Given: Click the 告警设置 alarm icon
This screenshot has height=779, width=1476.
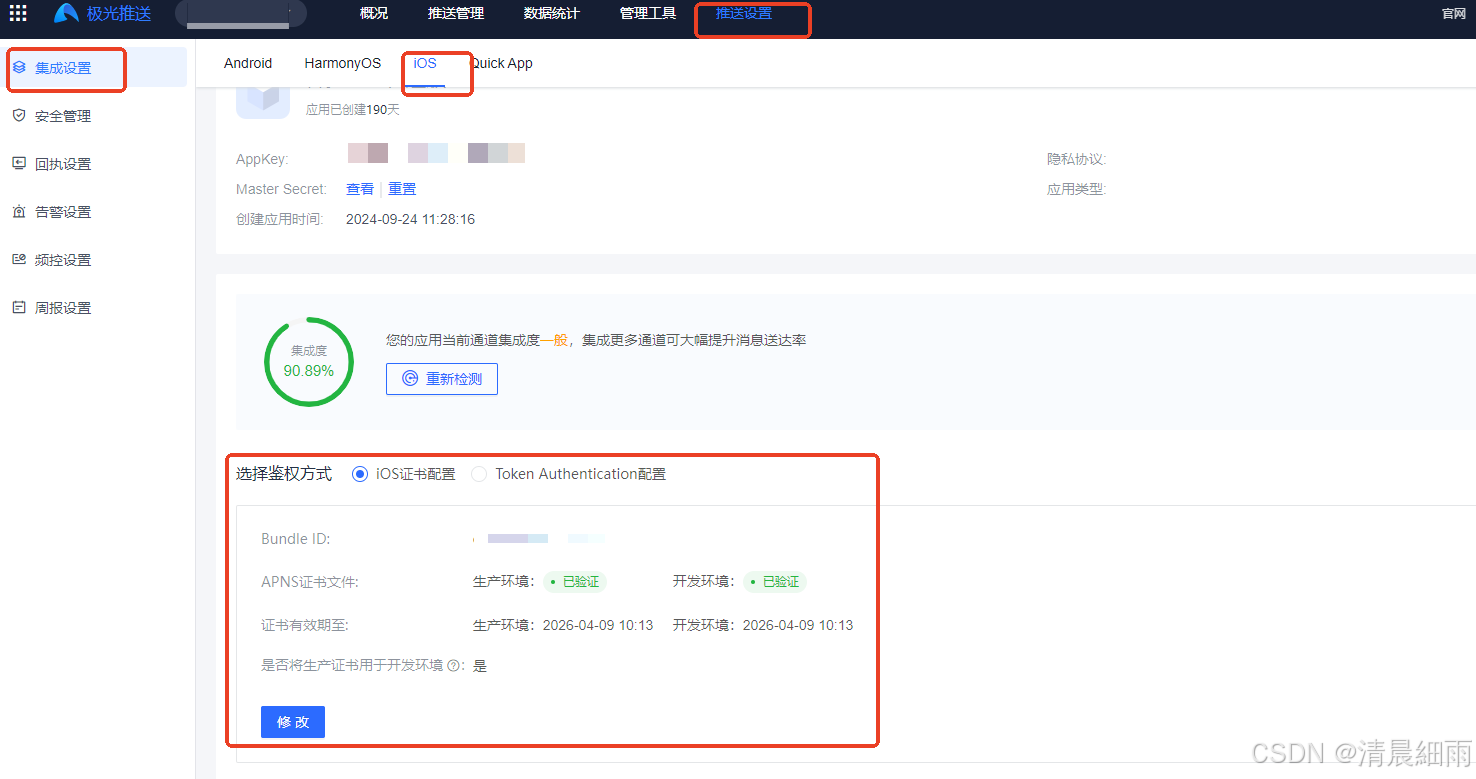Looking at the screenshot, I should (x=19, y=212).
